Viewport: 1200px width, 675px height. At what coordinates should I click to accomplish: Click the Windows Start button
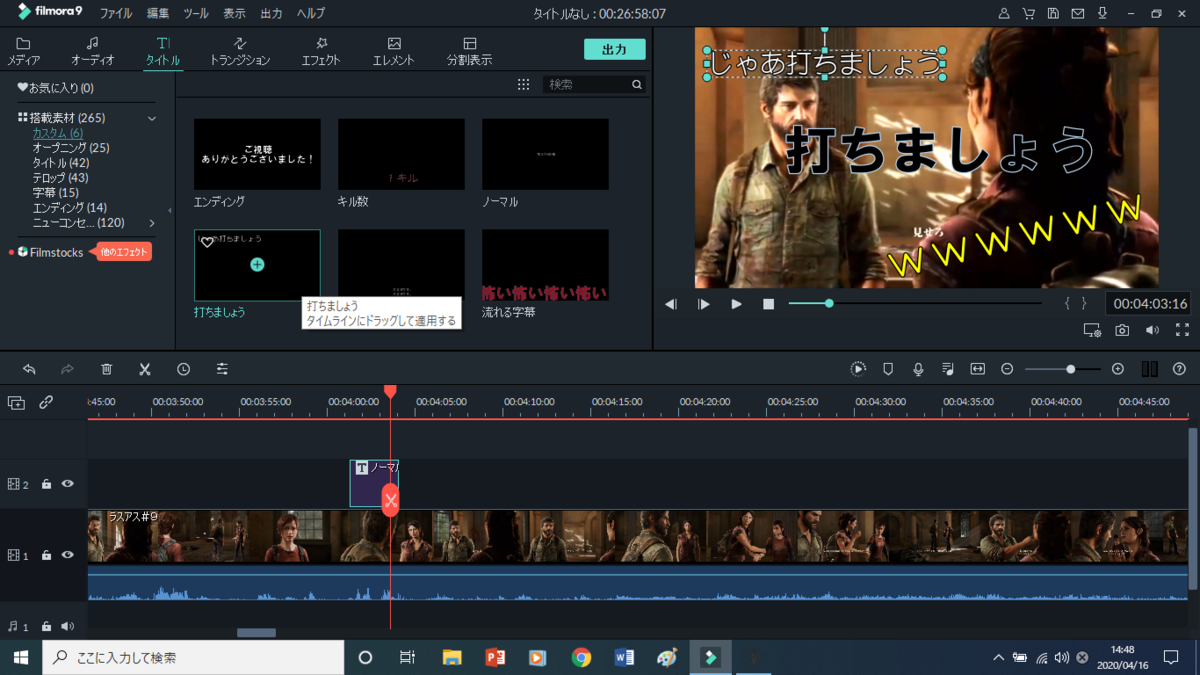point(20,658)
